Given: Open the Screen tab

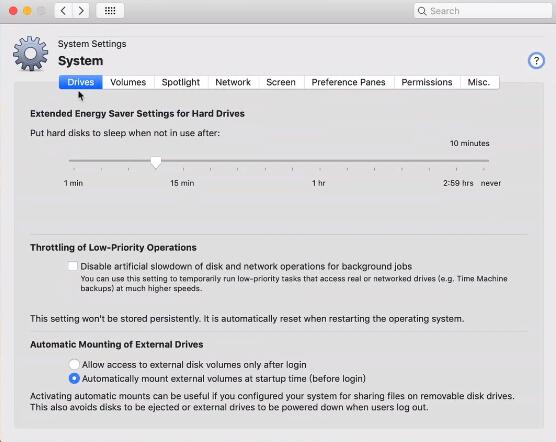Looking at the screenshot, I should tap(281, 82).
